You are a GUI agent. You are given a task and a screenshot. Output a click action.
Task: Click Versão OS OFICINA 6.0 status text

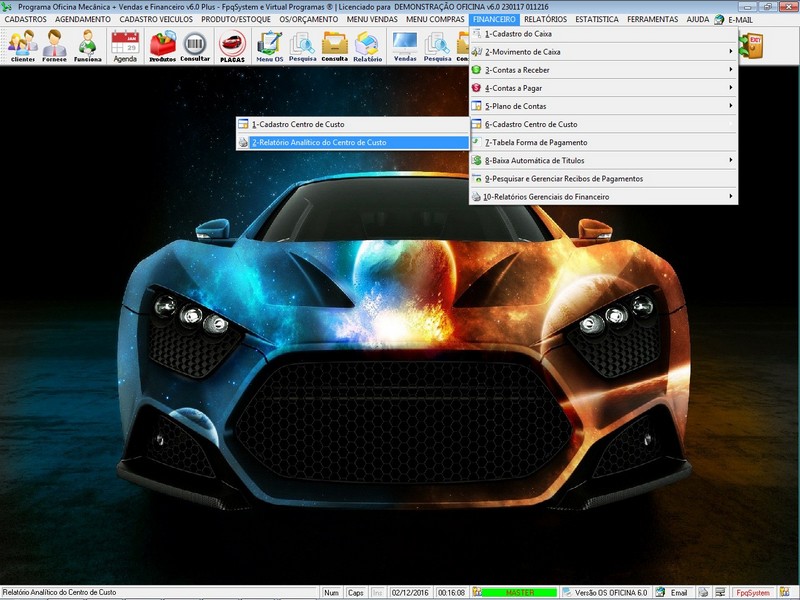(611, 593)
